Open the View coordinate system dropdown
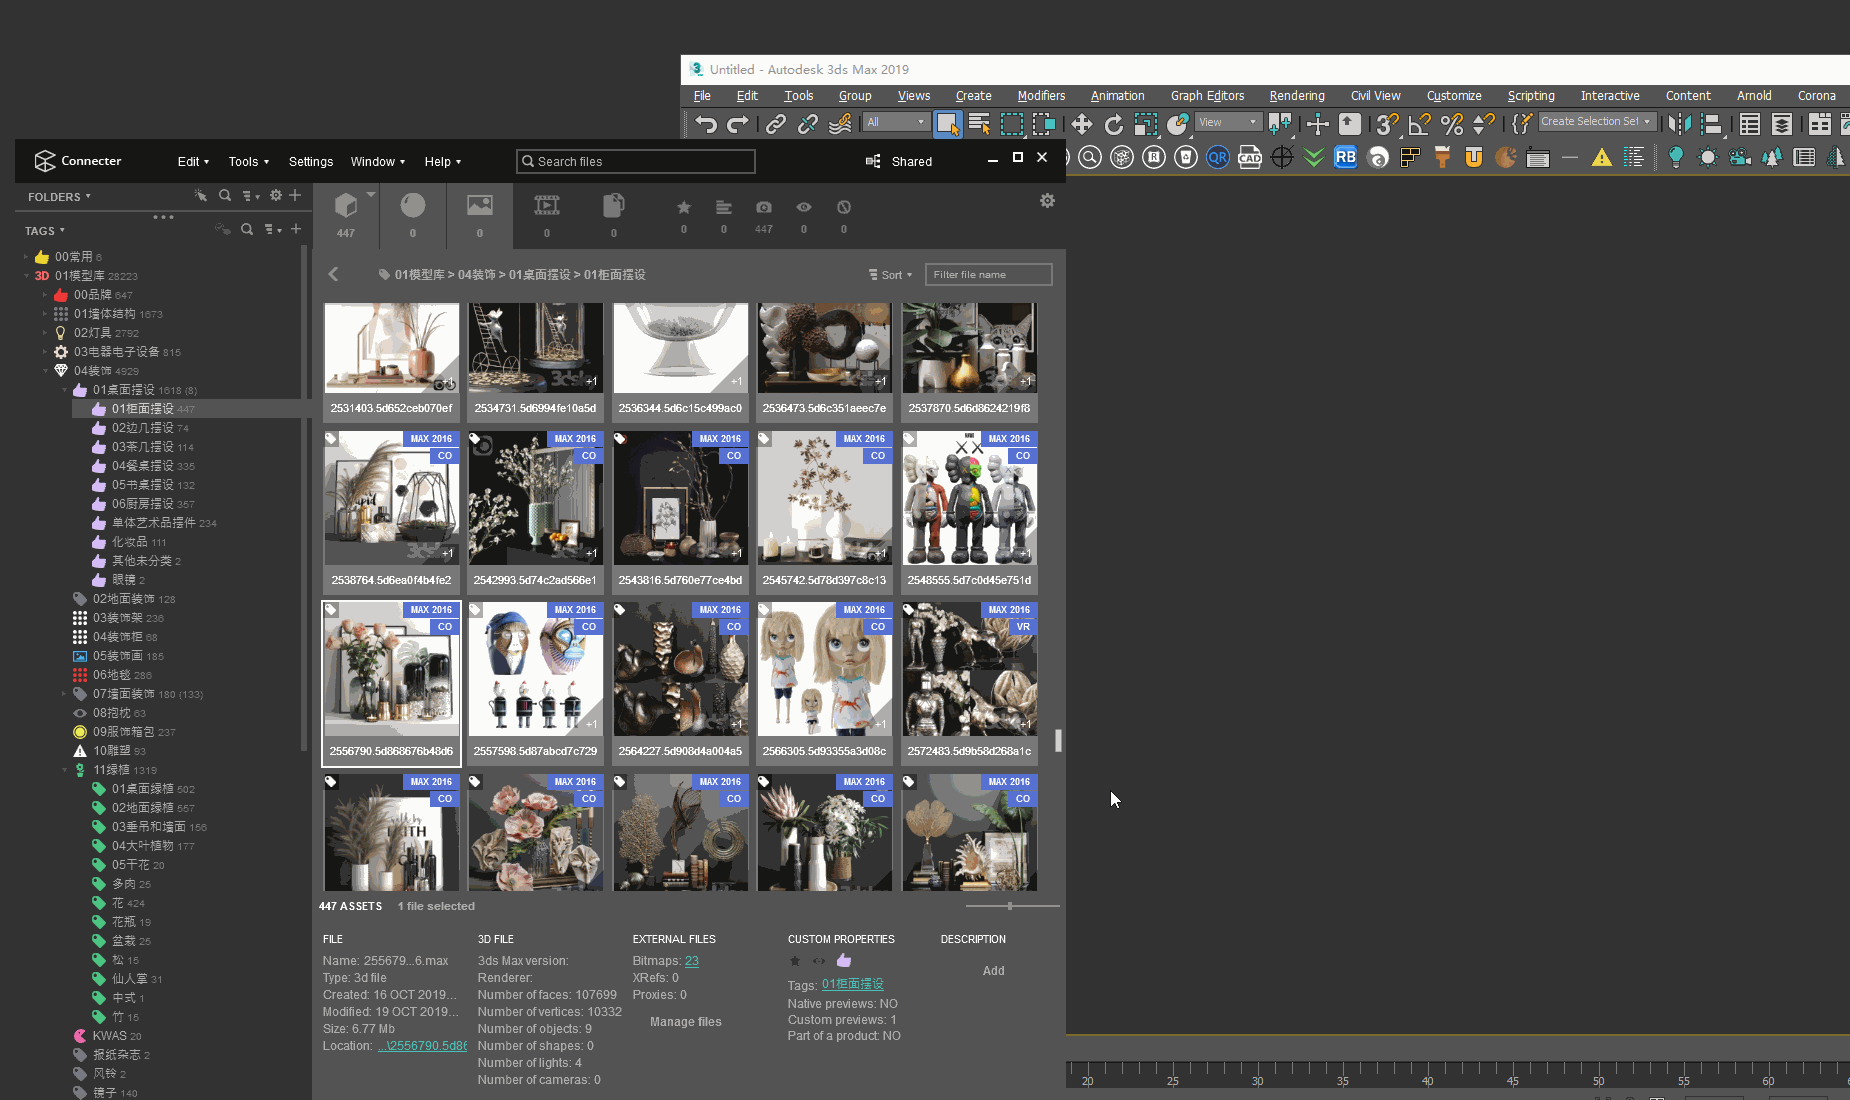The width and height of the screenshot is (1850, 1100). (1228, 122)
